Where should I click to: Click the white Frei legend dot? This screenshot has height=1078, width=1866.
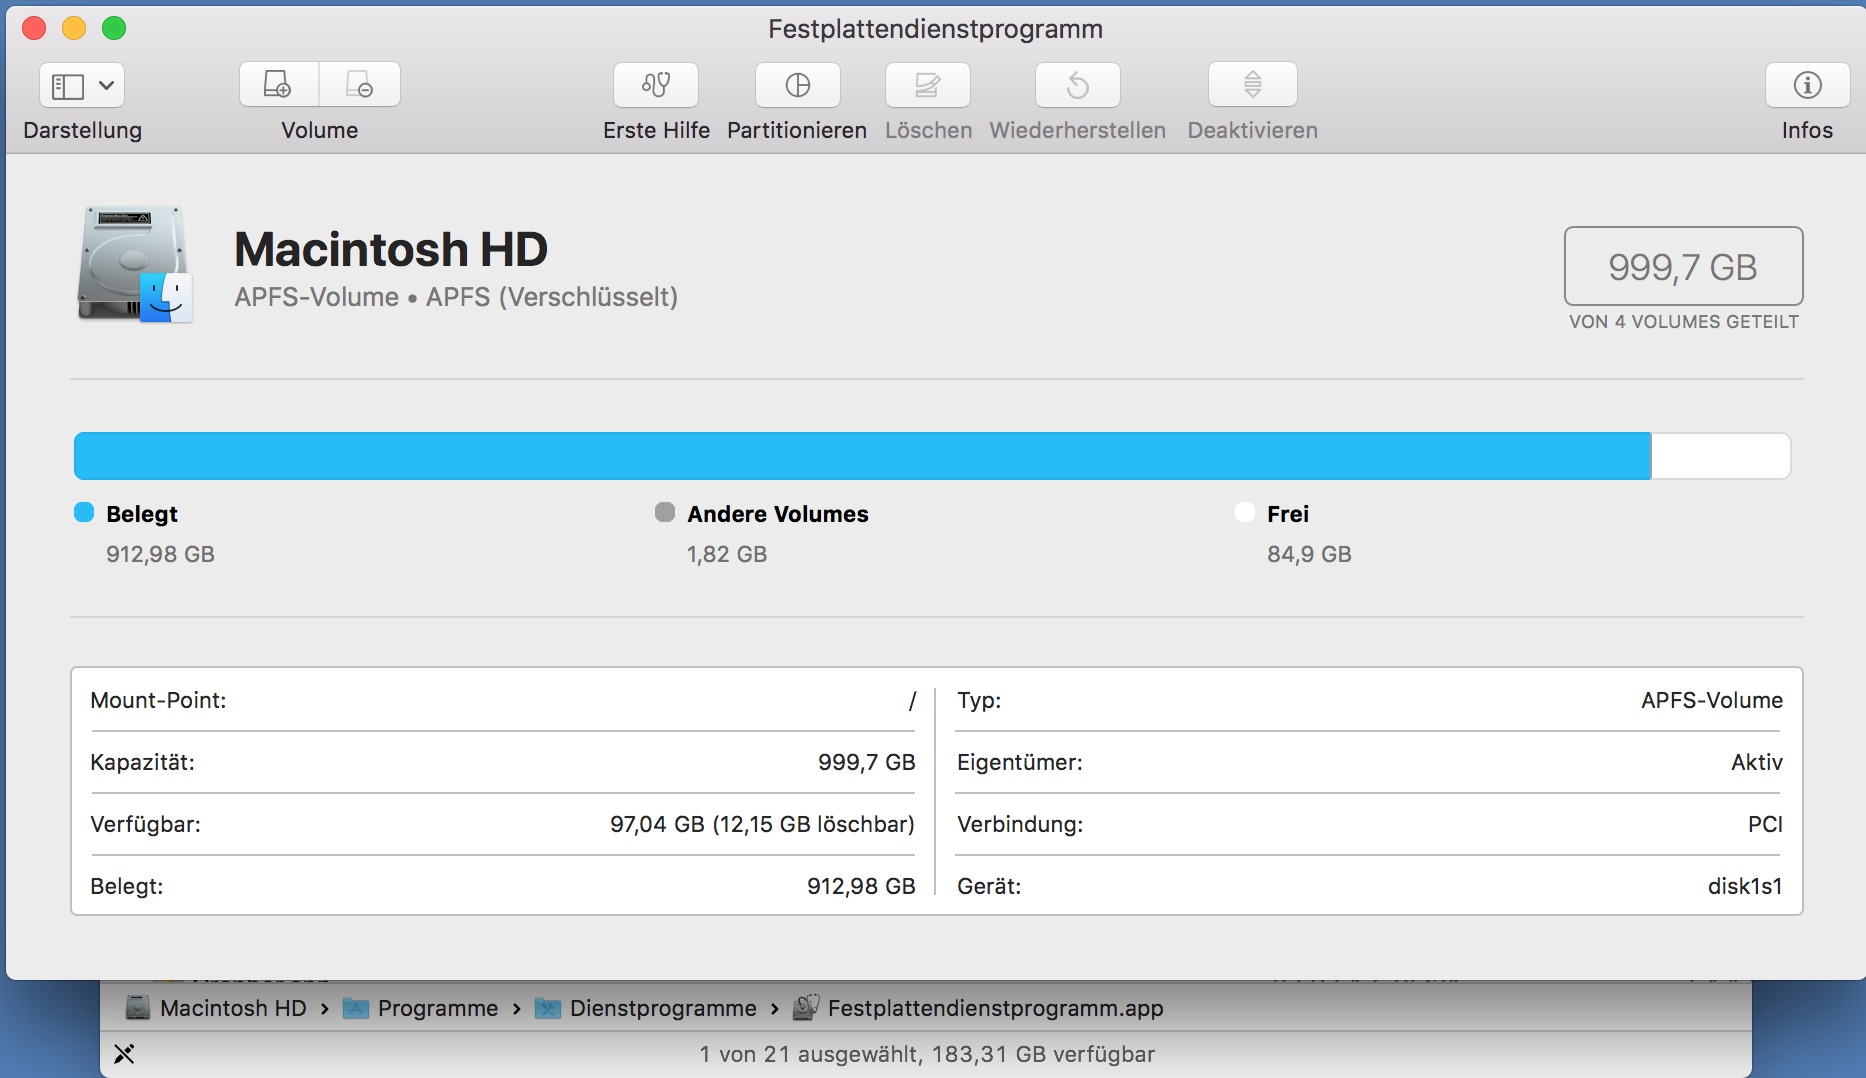tap(1245, 512)
